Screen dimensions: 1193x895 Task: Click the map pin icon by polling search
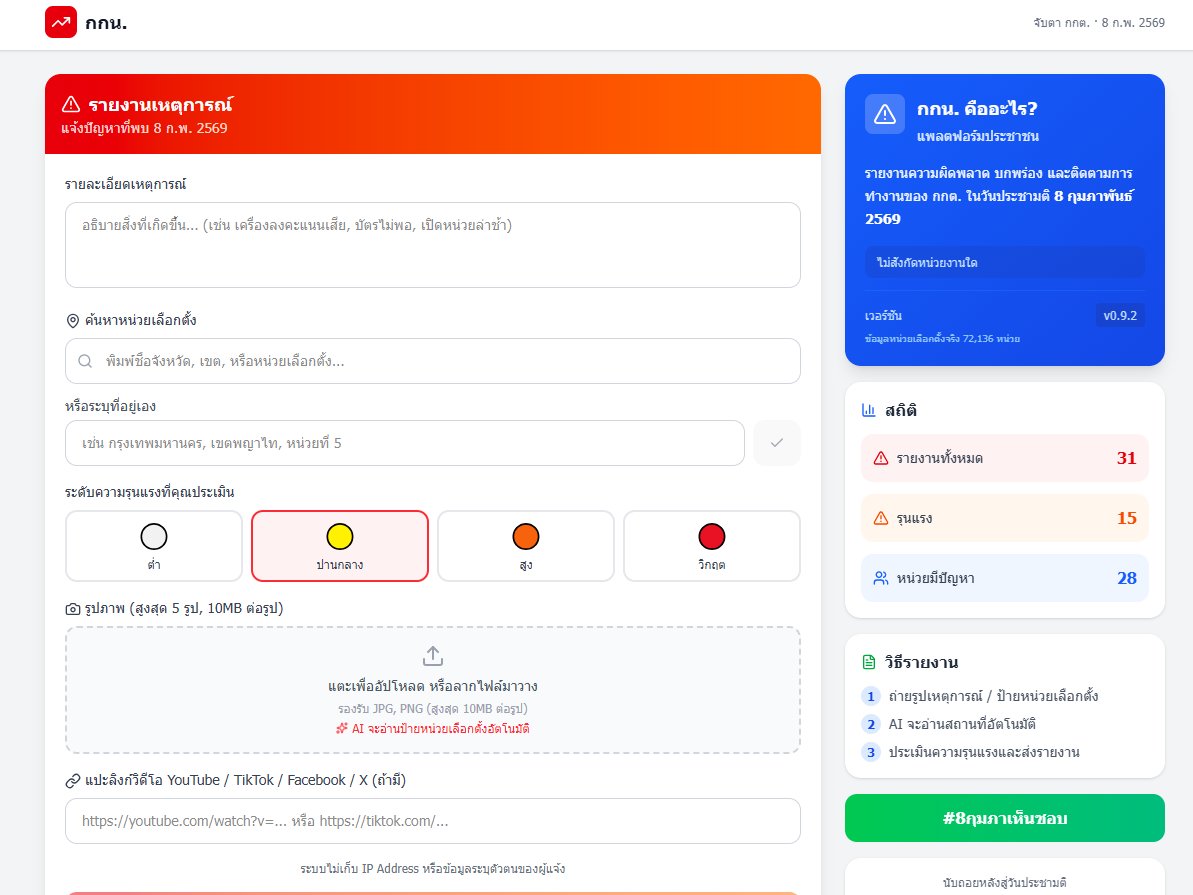[73, 320]
